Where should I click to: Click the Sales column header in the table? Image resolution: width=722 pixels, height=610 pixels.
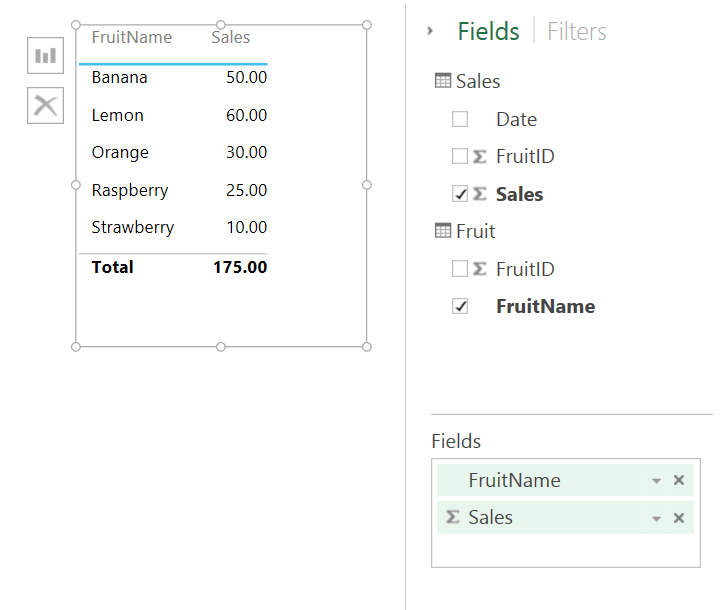(231, 38)
